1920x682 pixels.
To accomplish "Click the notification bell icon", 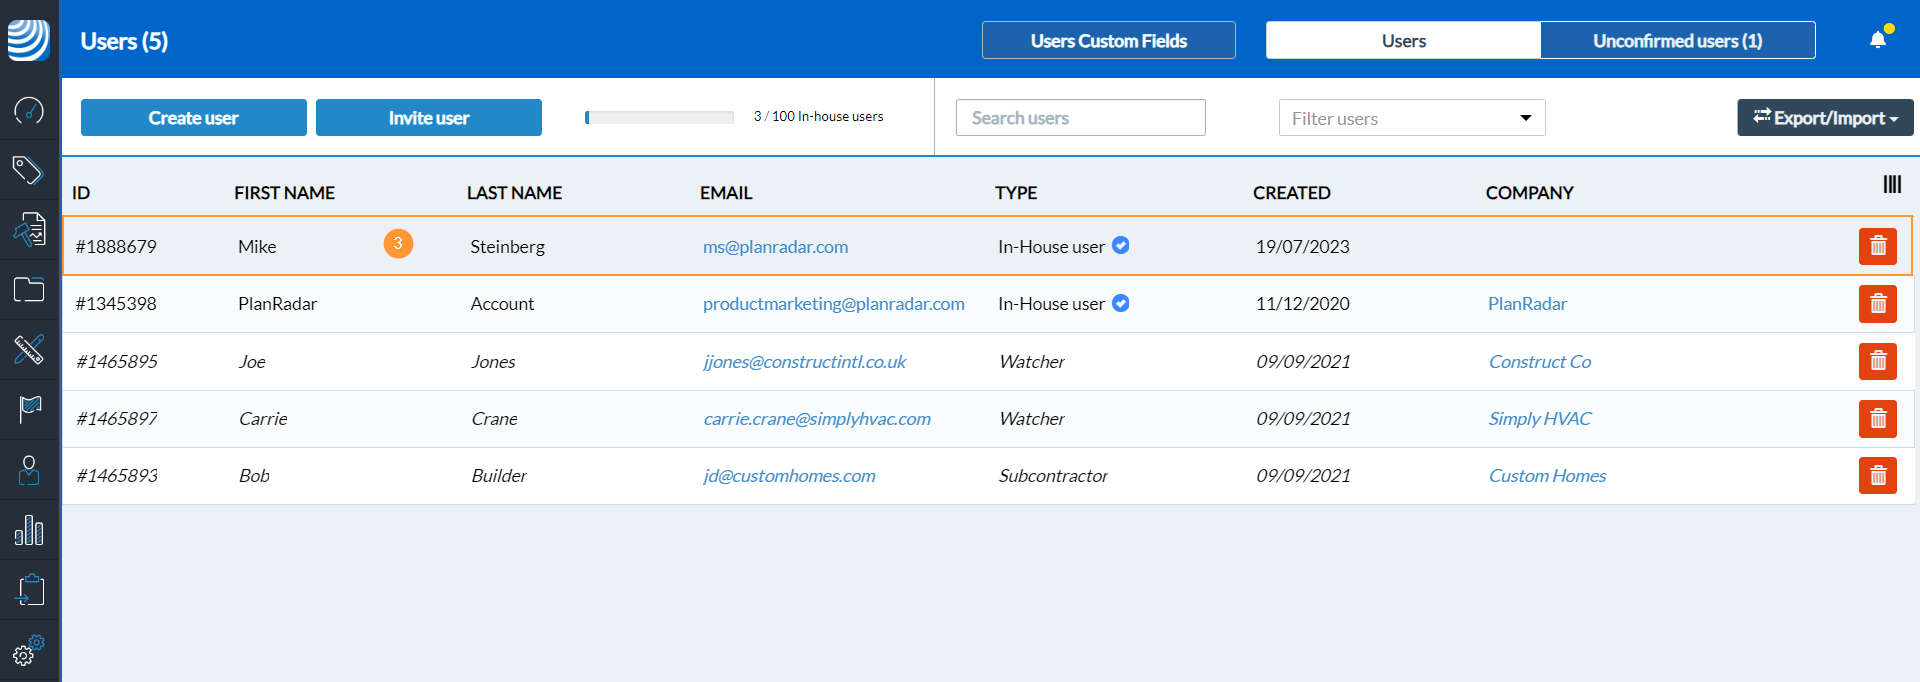I will [1878, 40].
